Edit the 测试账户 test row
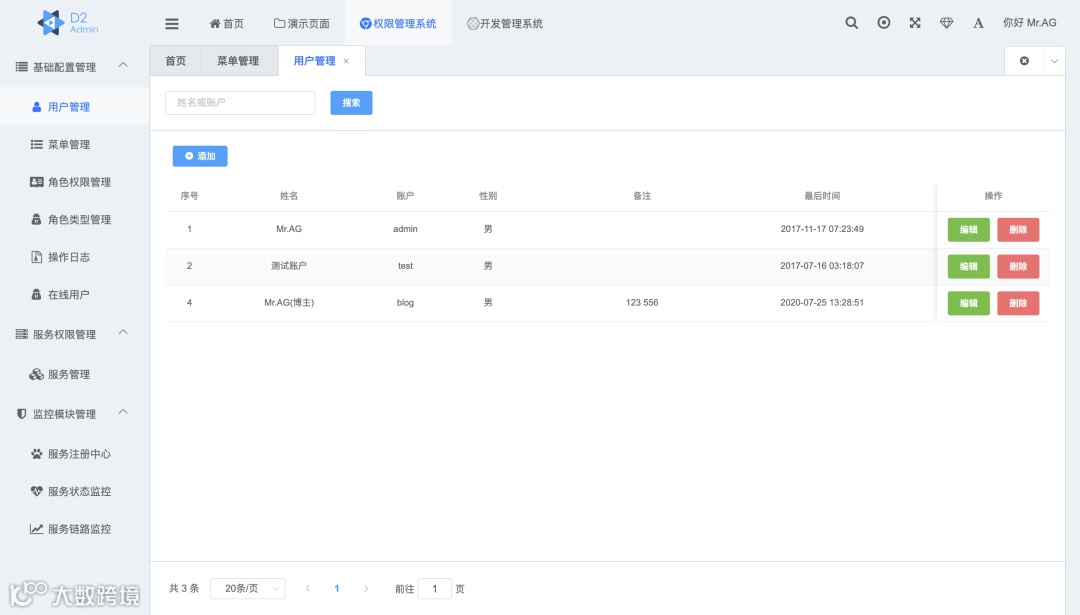Viewport: 1080px width, 615px height. 968,266
